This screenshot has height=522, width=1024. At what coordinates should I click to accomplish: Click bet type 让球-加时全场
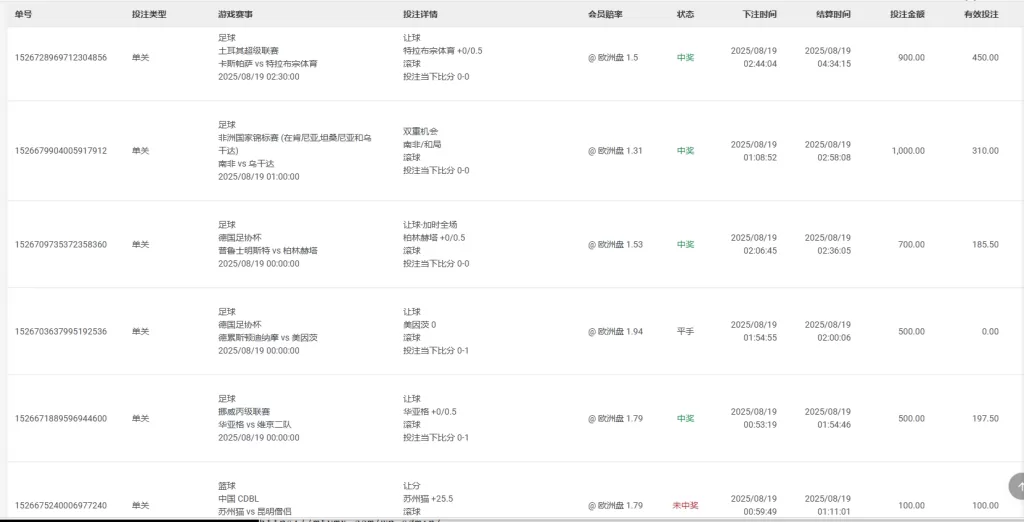pyautogui.click(x=430, y=225)
